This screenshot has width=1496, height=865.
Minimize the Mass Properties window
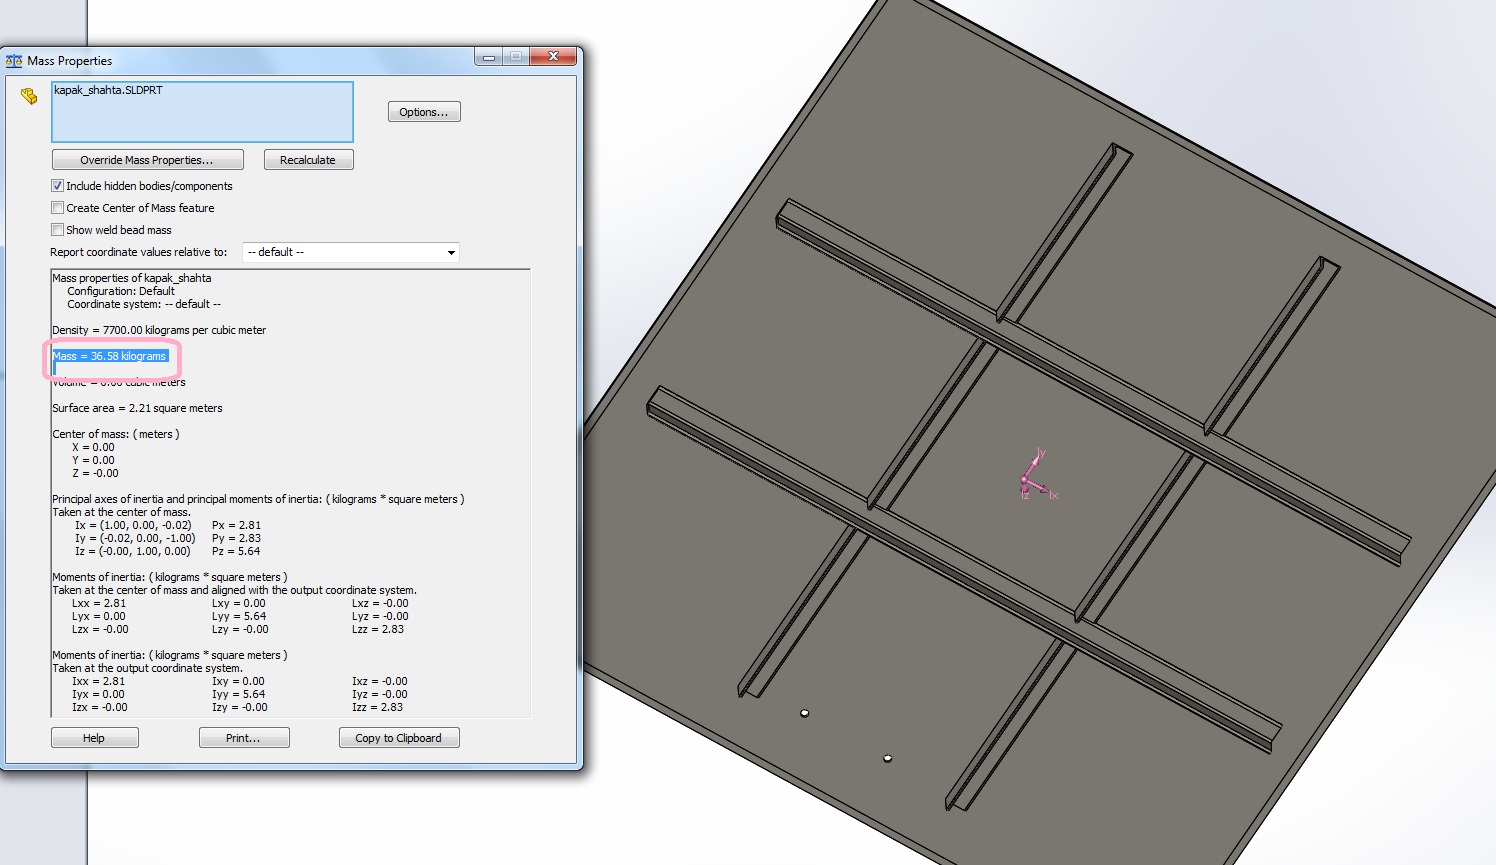pyautogui.click(x=489, y=57)
